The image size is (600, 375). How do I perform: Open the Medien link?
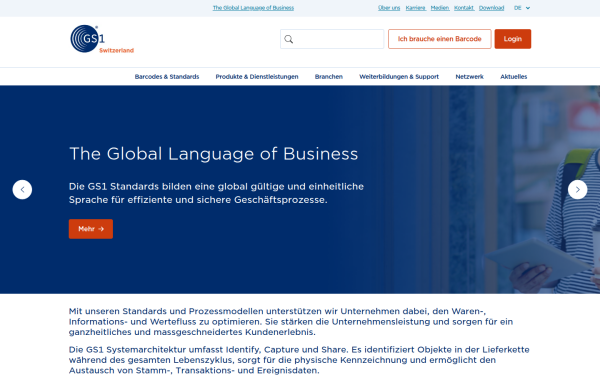(440, 8)
